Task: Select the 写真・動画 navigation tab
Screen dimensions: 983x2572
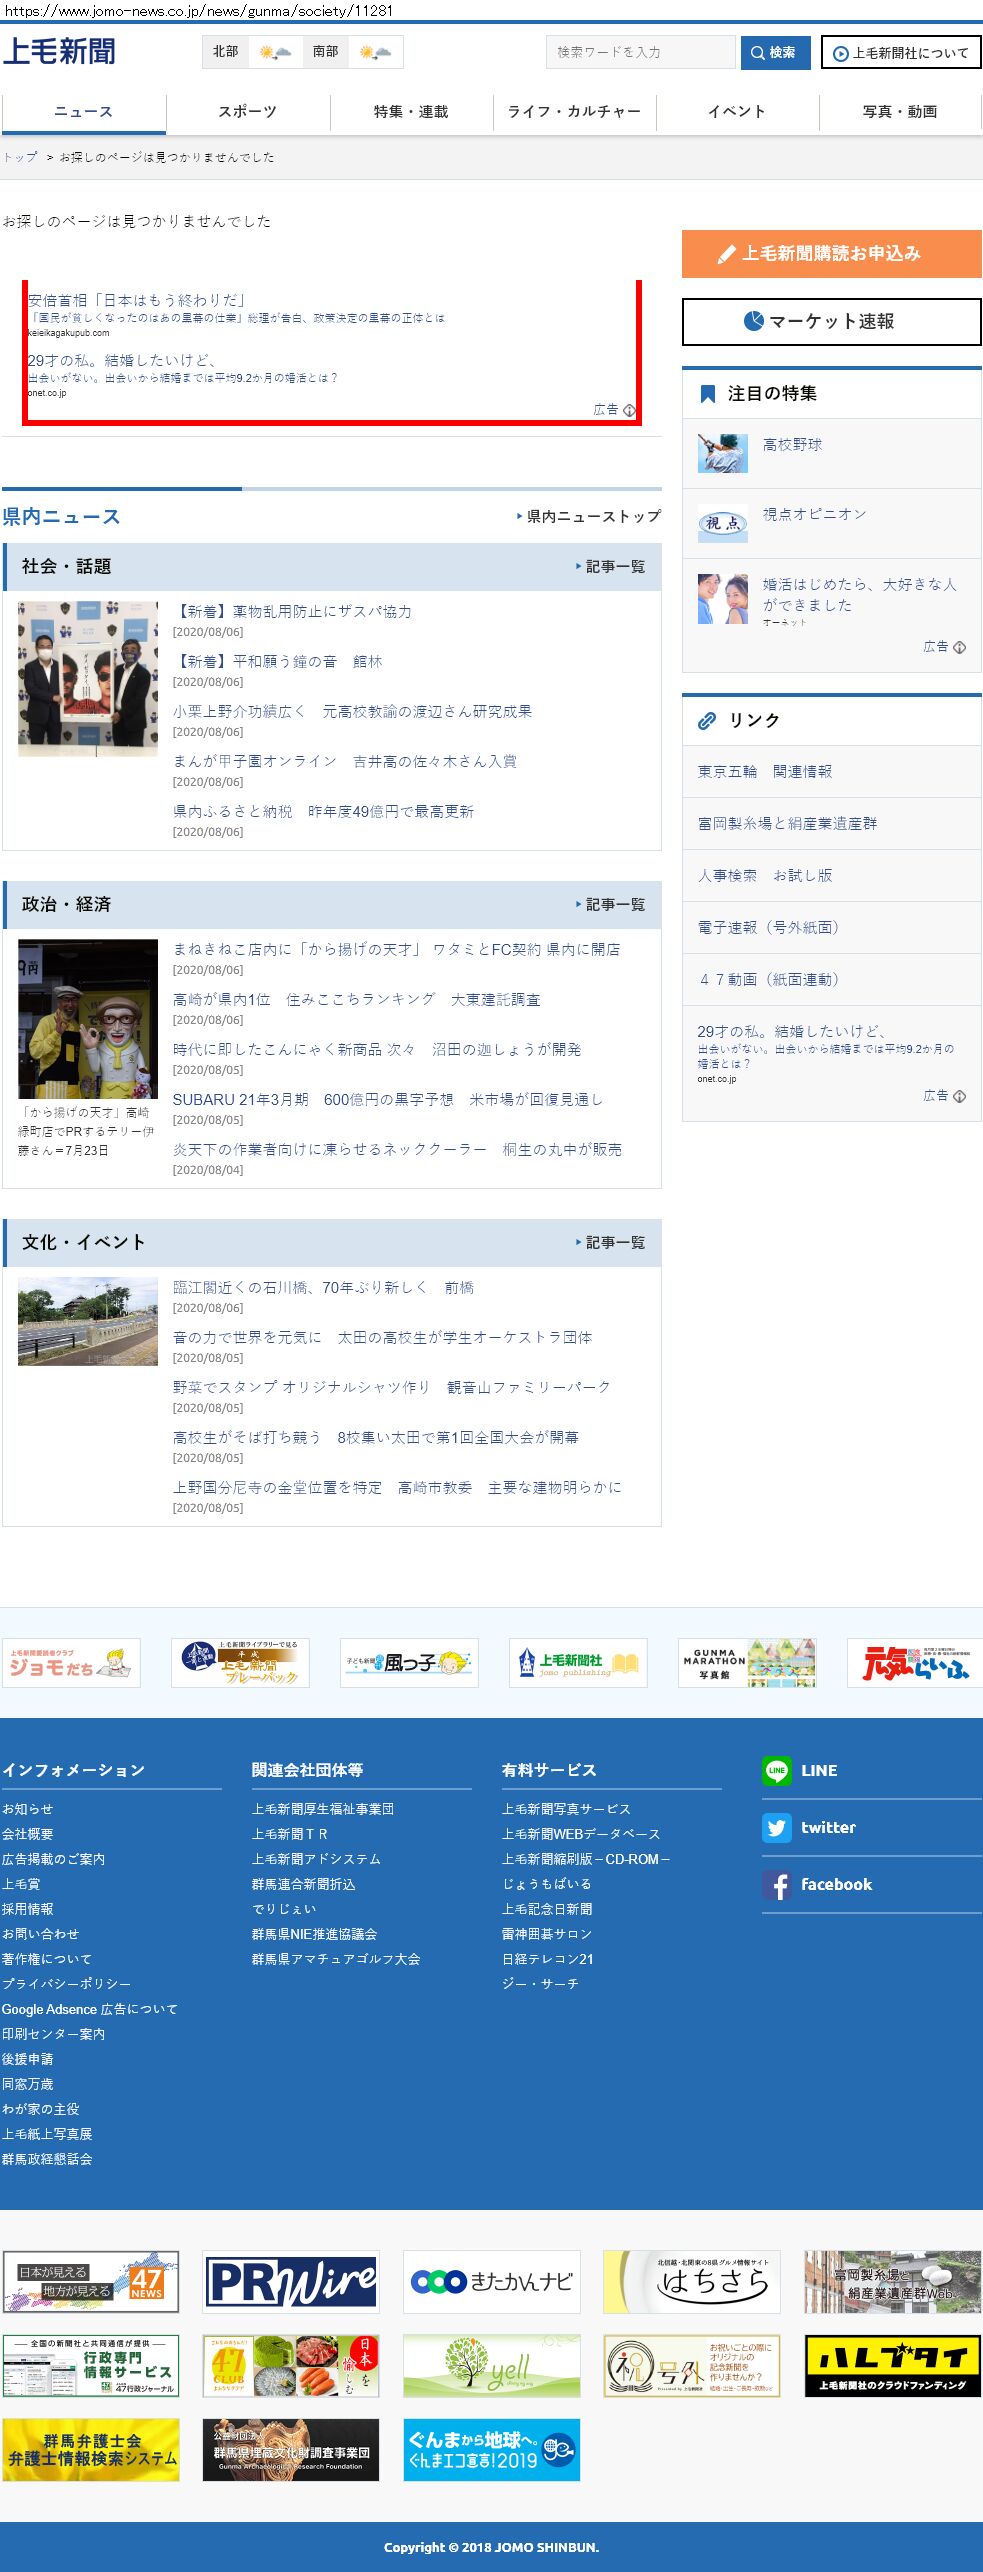Action: click(899, 112)
